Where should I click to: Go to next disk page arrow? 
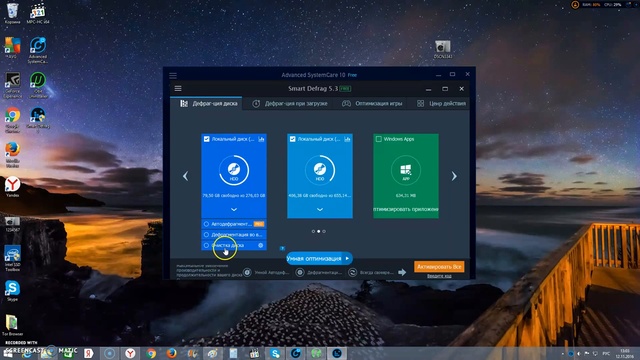[454, 176]
